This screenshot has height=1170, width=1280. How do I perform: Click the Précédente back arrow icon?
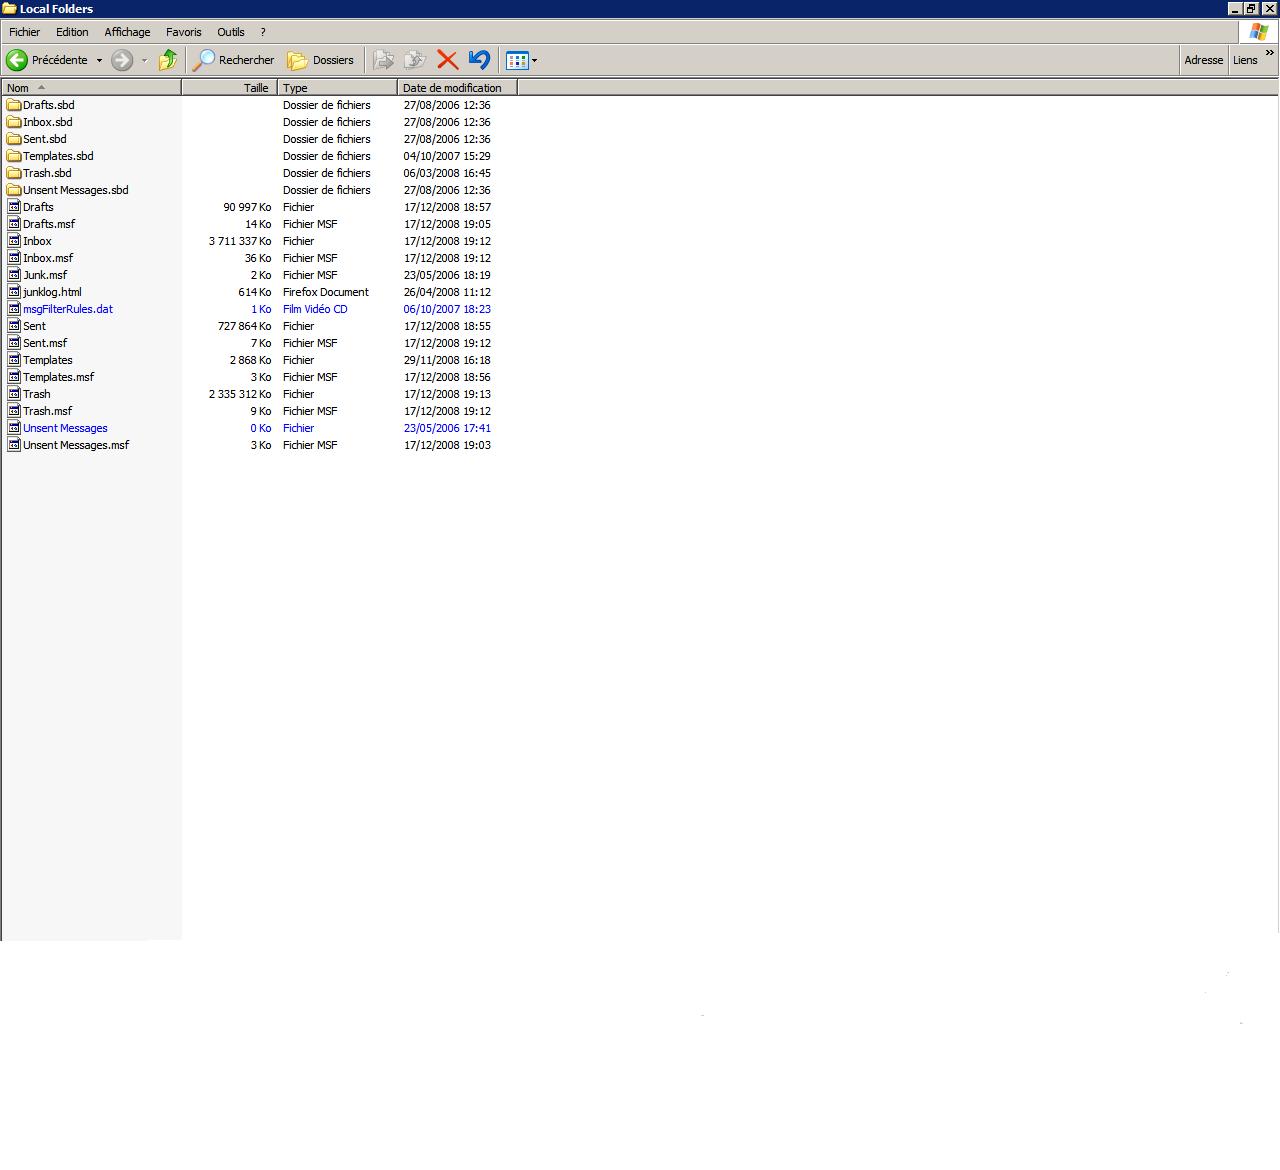(x=17, y=60)
